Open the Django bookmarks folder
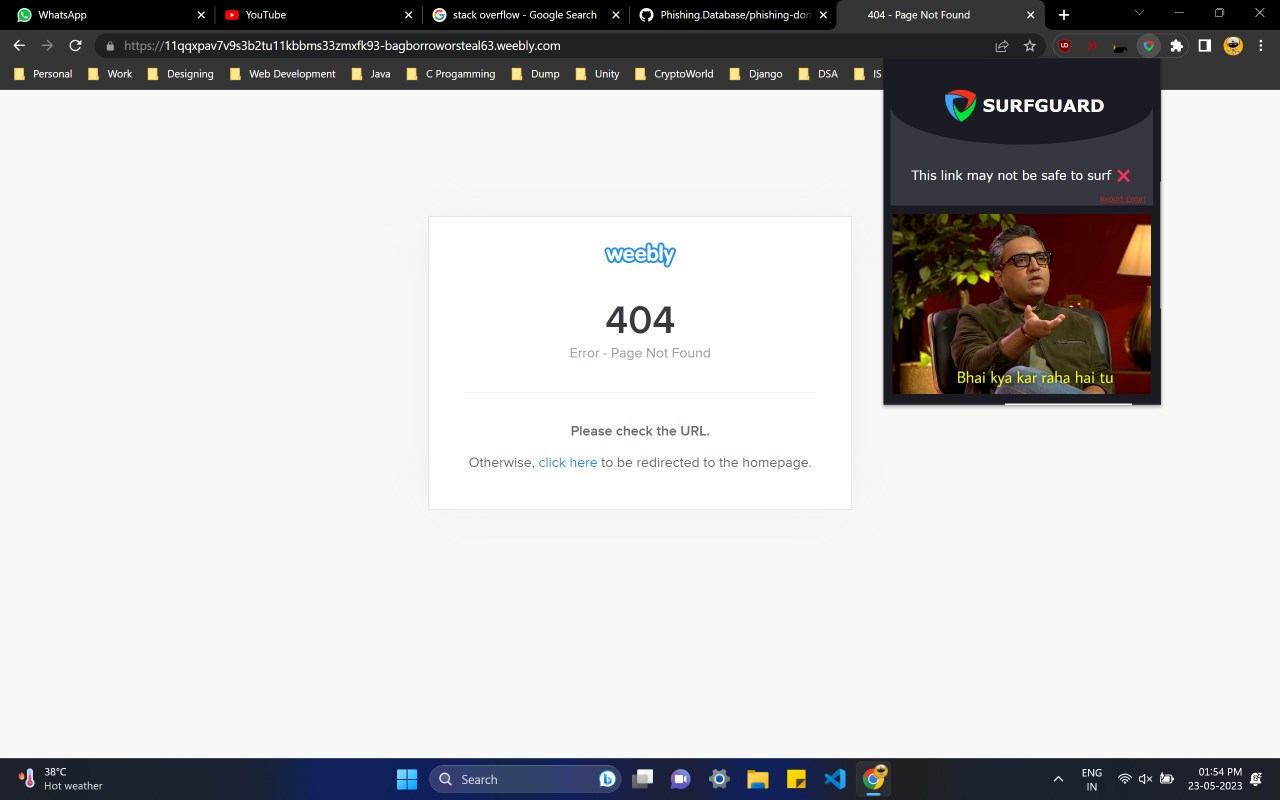 pos(757,74)
